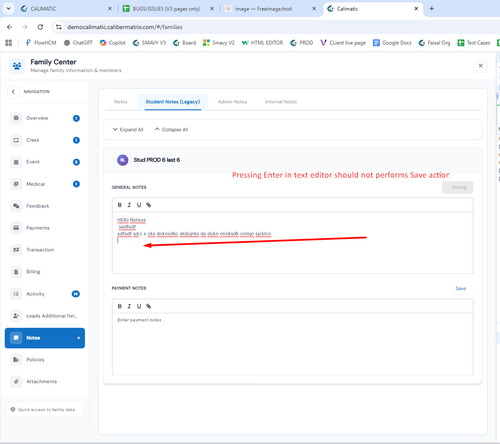Image resolution: width=500 pixels, height=444 pixels.
Task: Insert link in General Notes editor
Action: 149,205
